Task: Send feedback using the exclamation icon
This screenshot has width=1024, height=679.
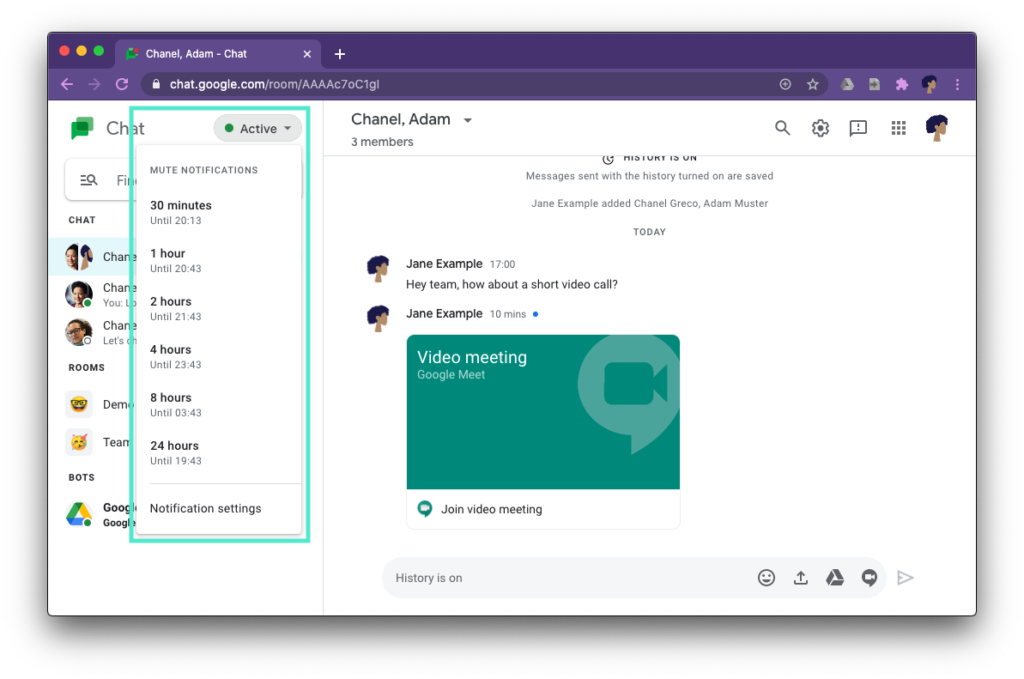Action: [x=858, y=128]
